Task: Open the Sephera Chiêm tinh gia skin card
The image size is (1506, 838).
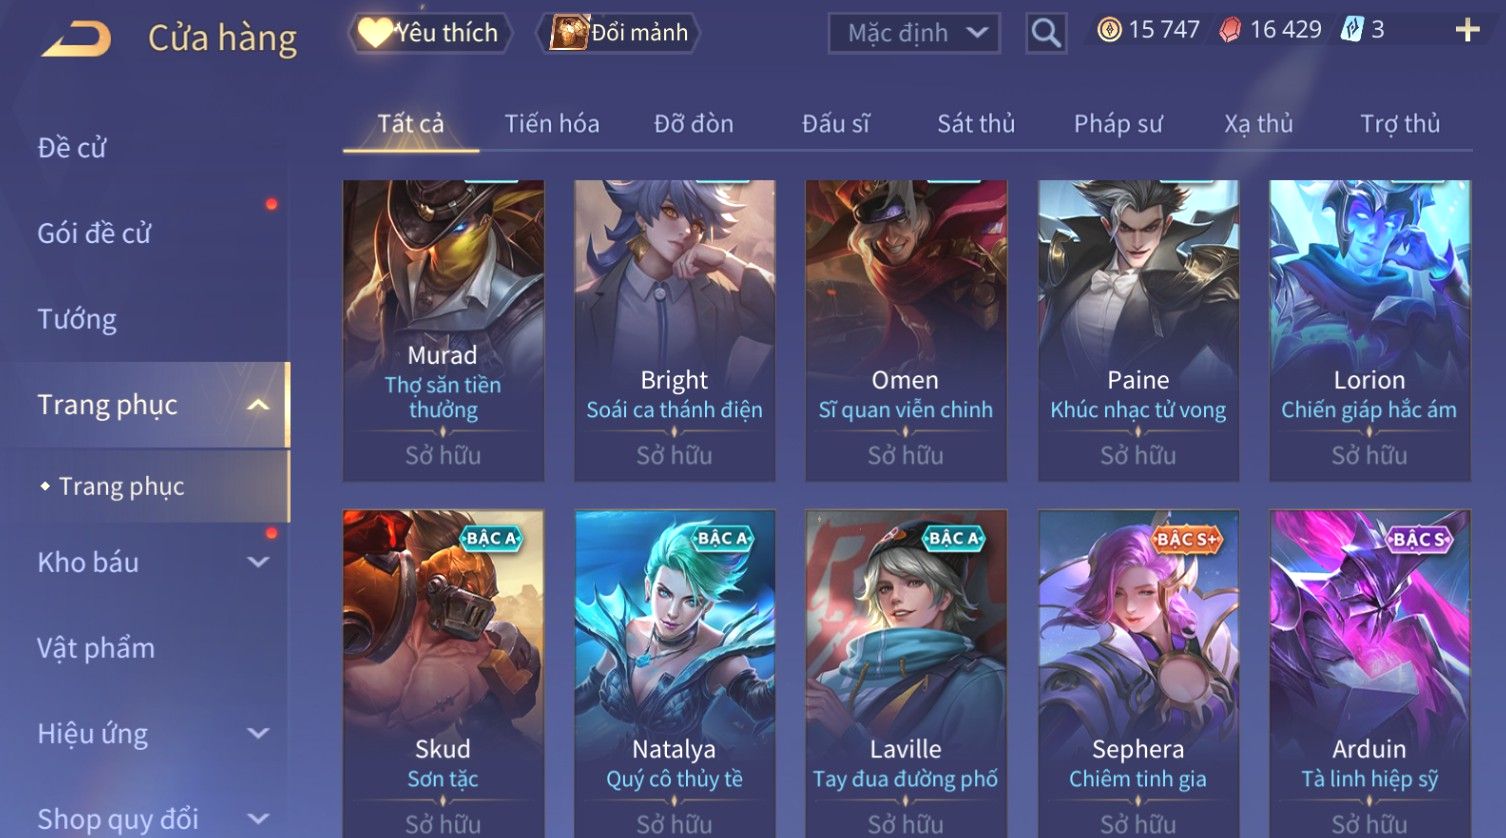Action: [1138, 674]
